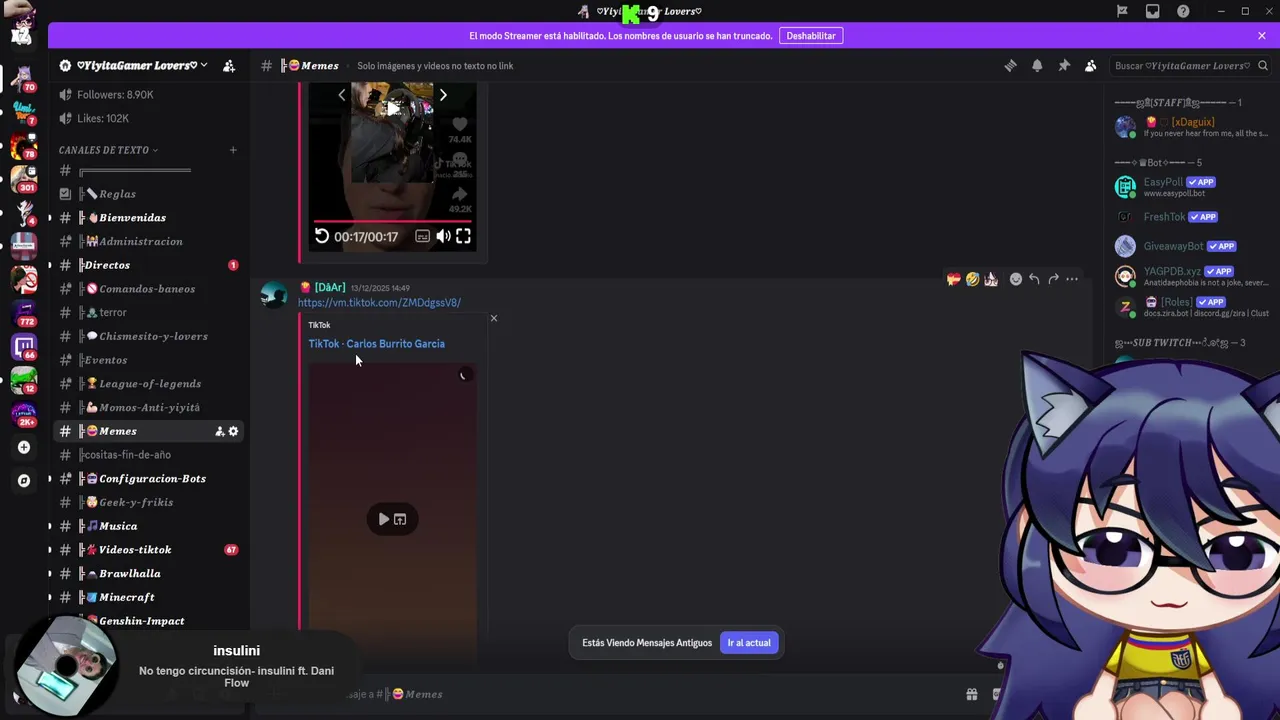Show pinned messages pin icon
Screen dimensions: 1280x720
pyautogui.click(x=1064, y=66)
